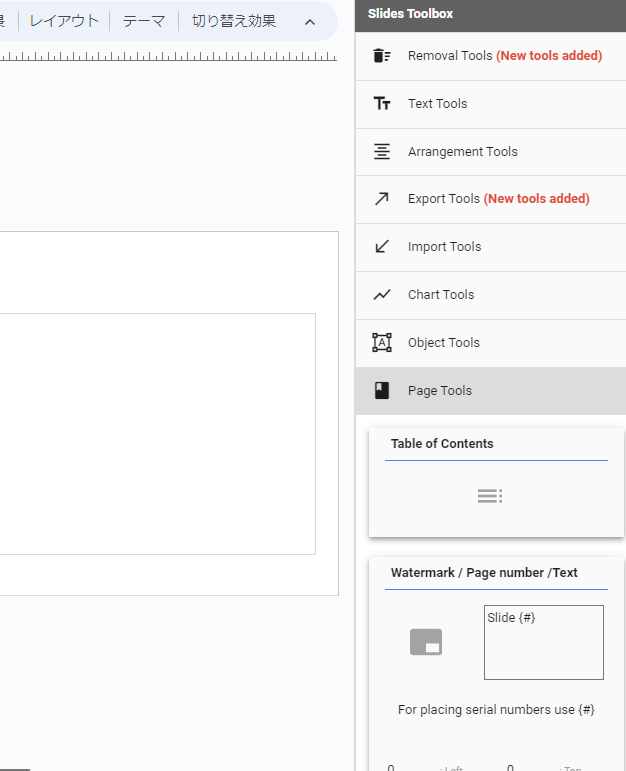Click the watermark placement icon
This screenshot has height=771, width=626.
426,643
